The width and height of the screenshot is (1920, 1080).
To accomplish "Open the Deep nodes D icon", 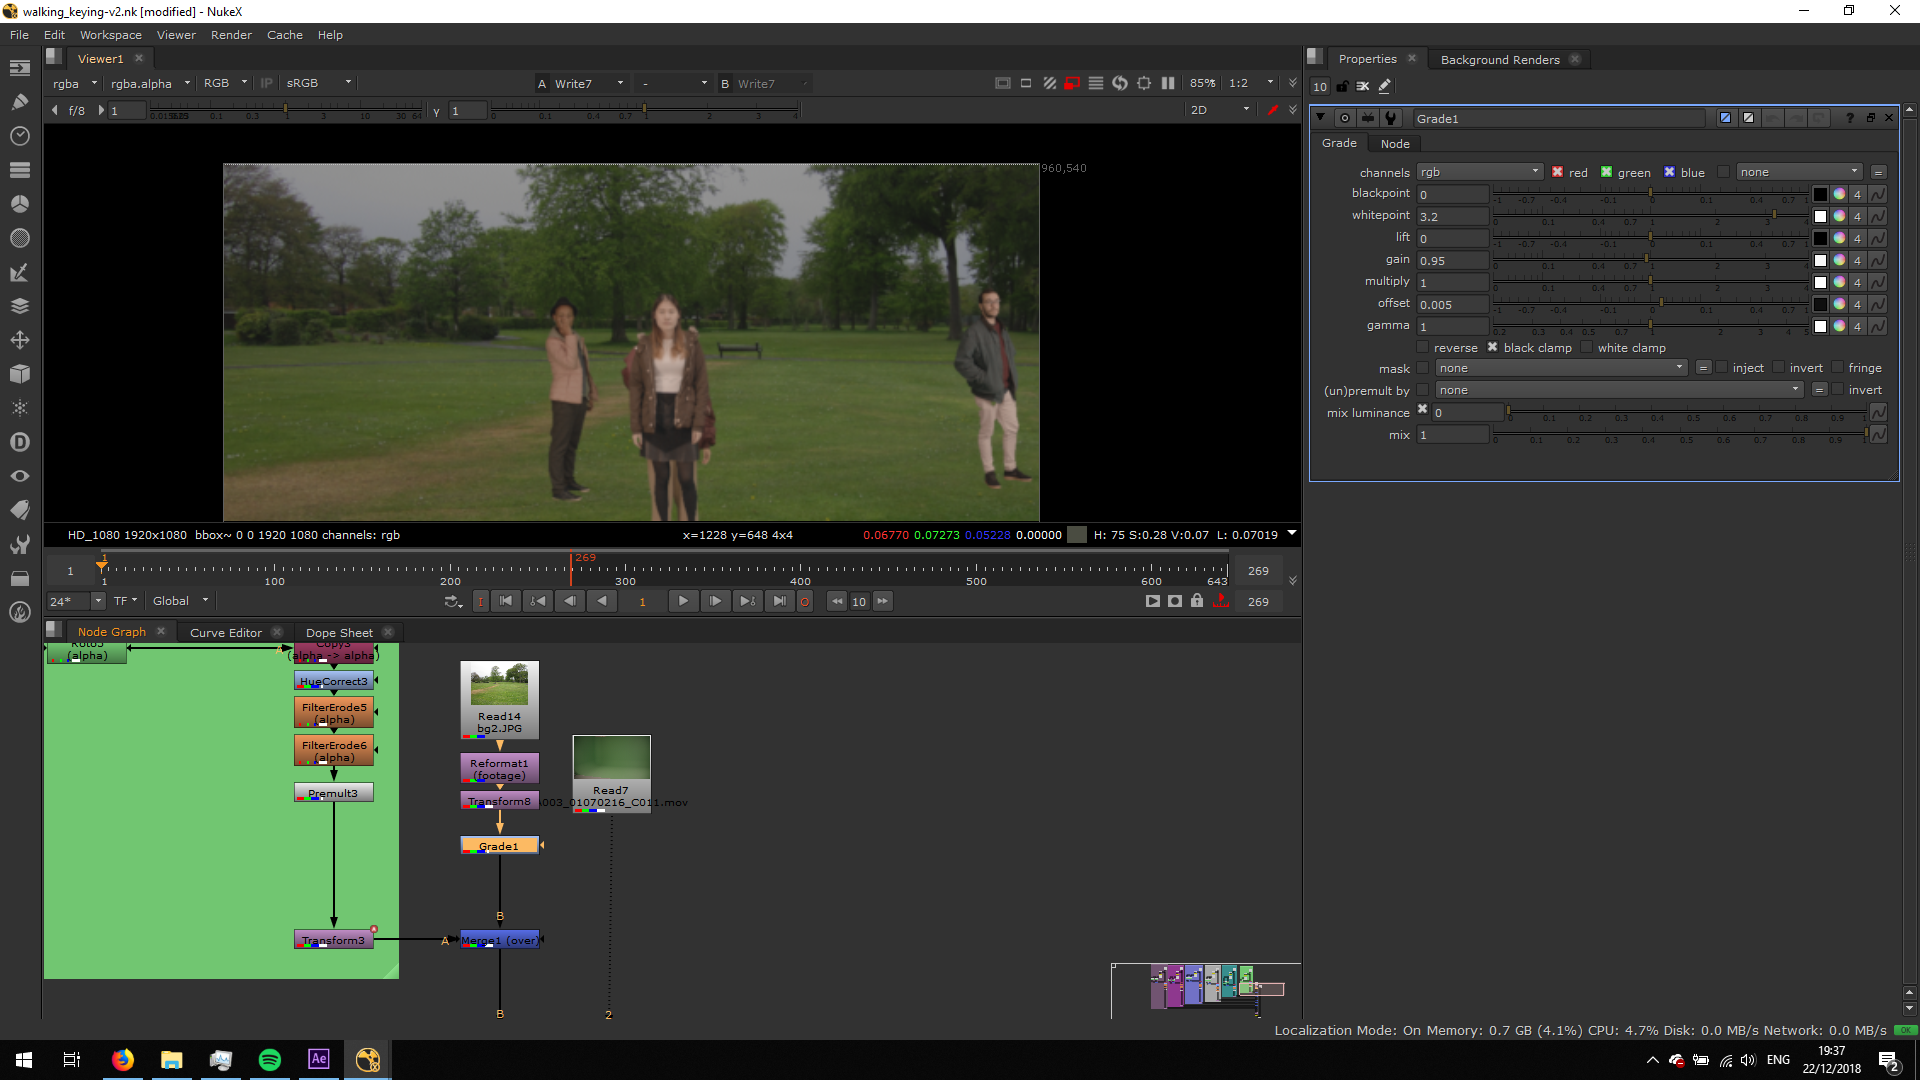I will (x=19, y=442).
